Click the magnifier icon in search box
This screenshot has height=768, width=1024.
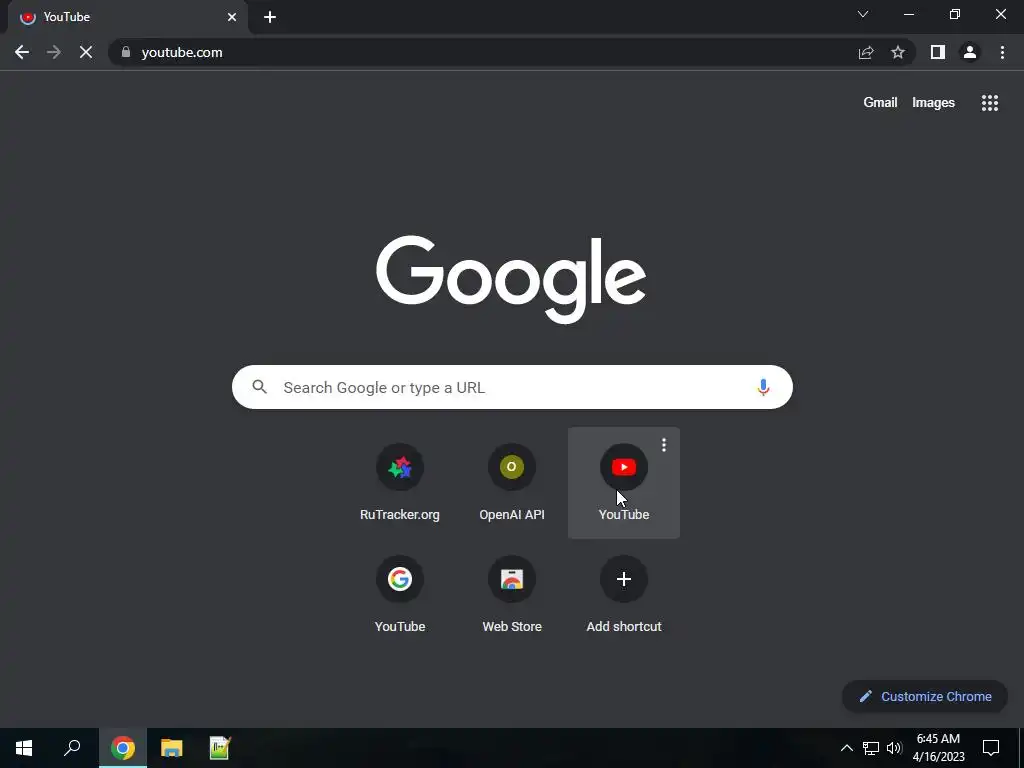coord(260,387)
